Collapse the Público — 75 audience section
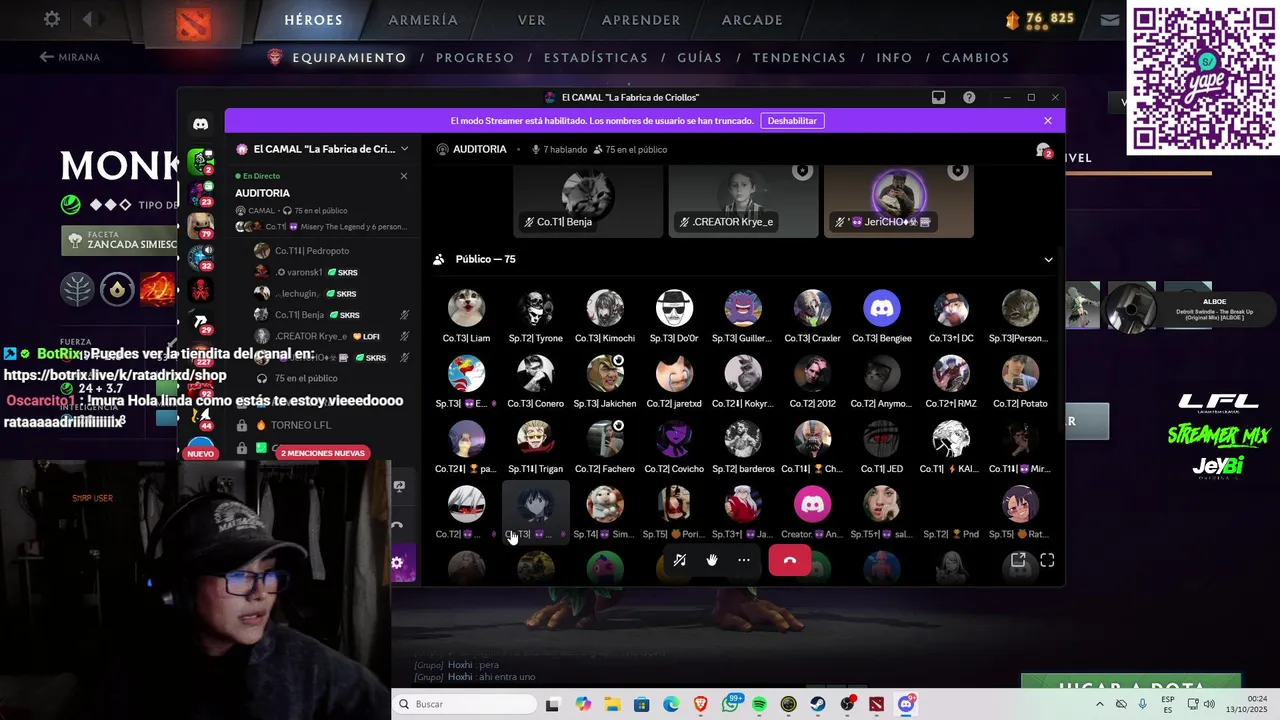The height and width of the screenshot is (720, 1280). 1048,259
